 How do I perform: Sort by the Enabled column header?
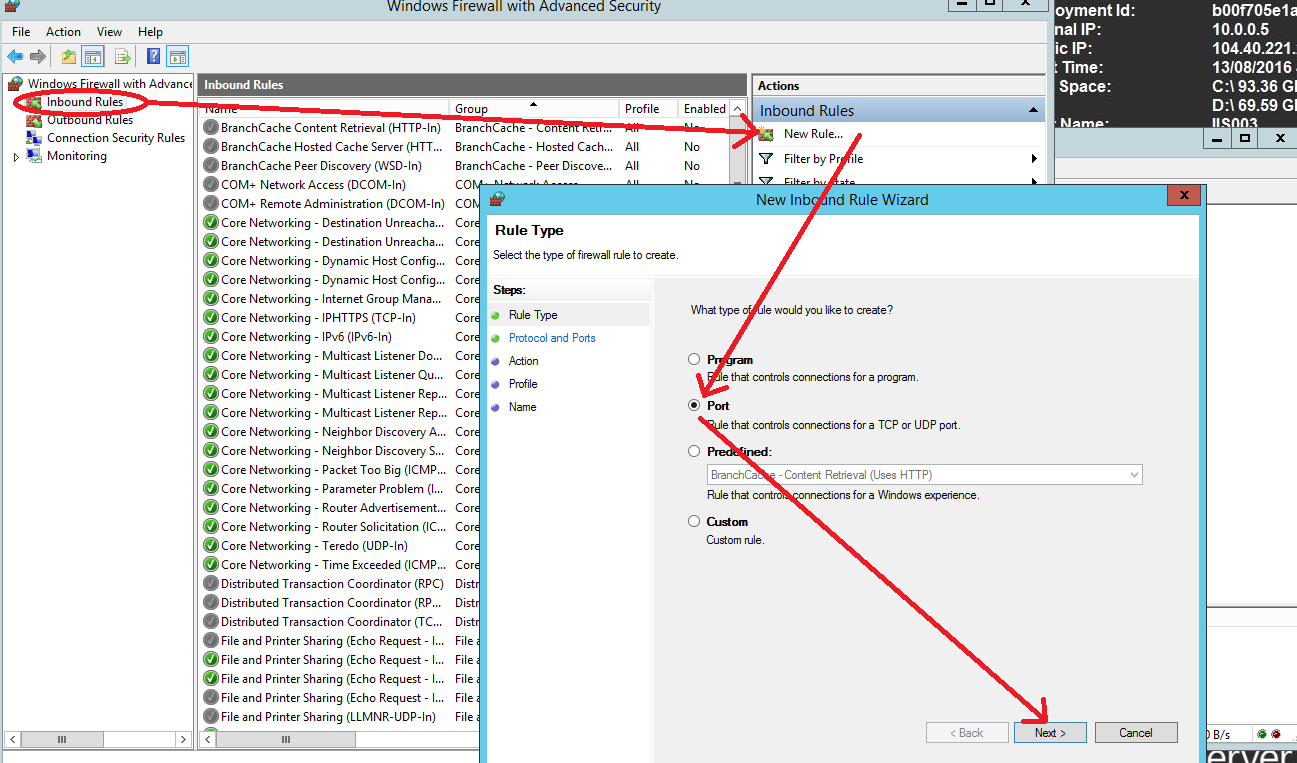tap(704, 109)
